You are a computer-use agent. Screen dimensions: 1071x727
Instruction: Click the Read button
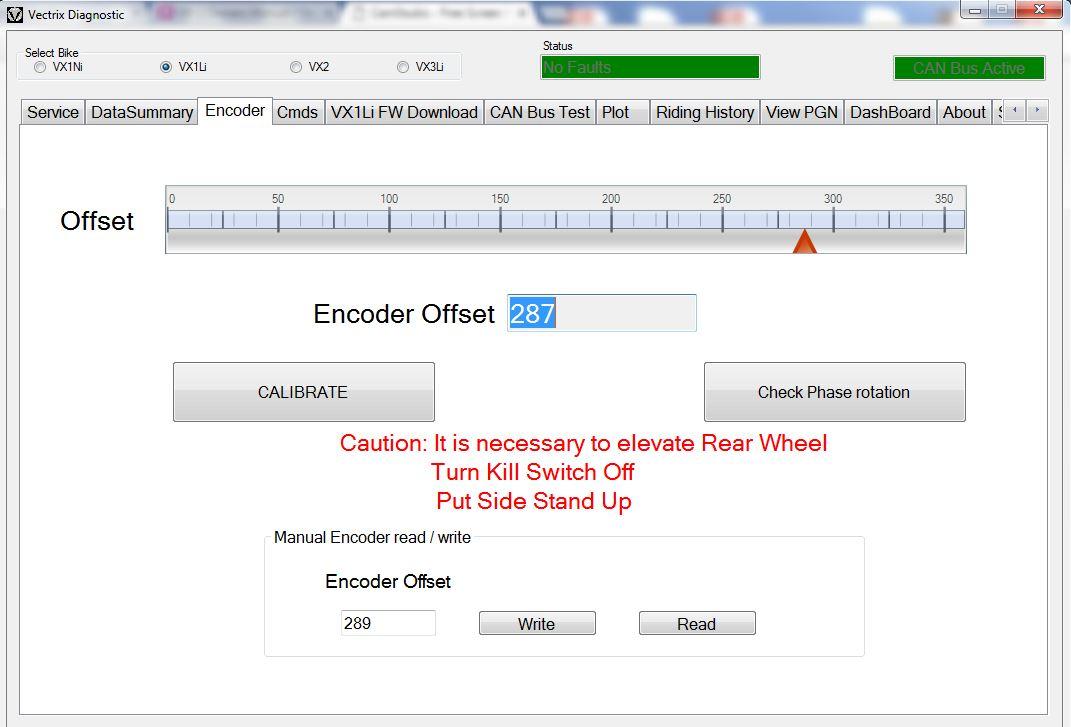[697, 623]
